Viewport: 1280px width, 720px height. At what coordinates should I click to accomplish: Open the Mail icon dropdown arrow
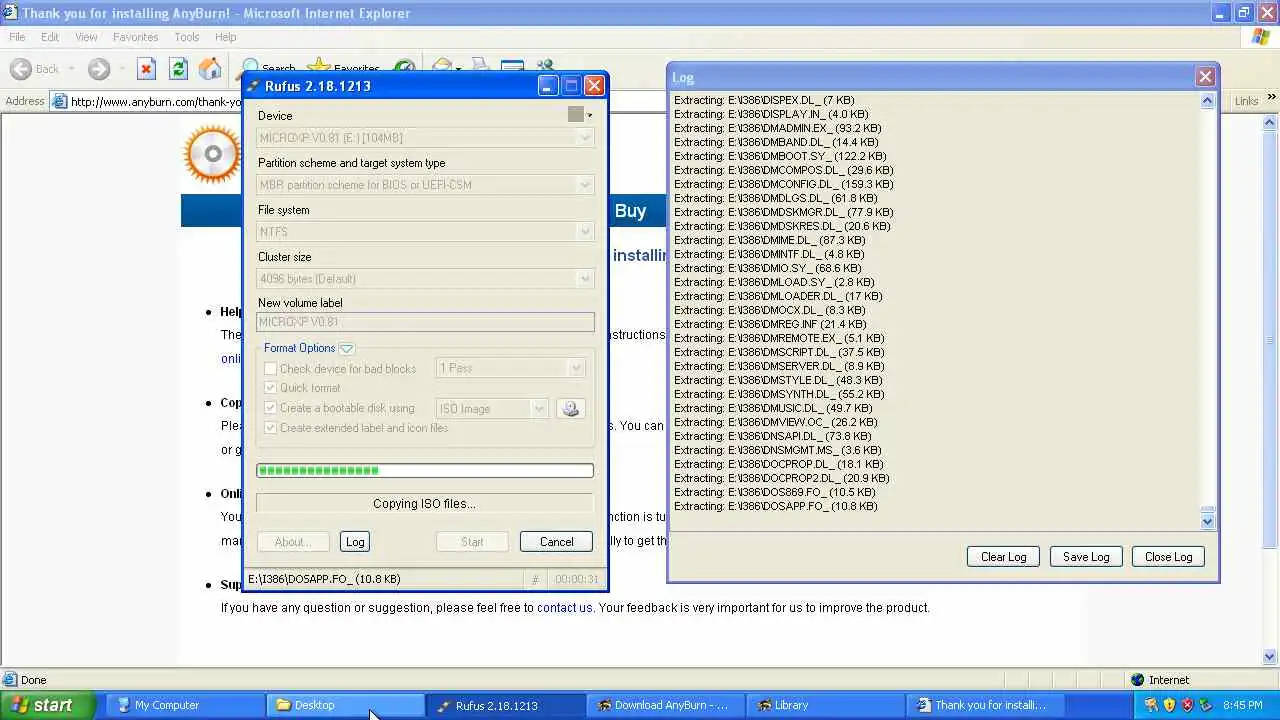[x=459, y=67]
